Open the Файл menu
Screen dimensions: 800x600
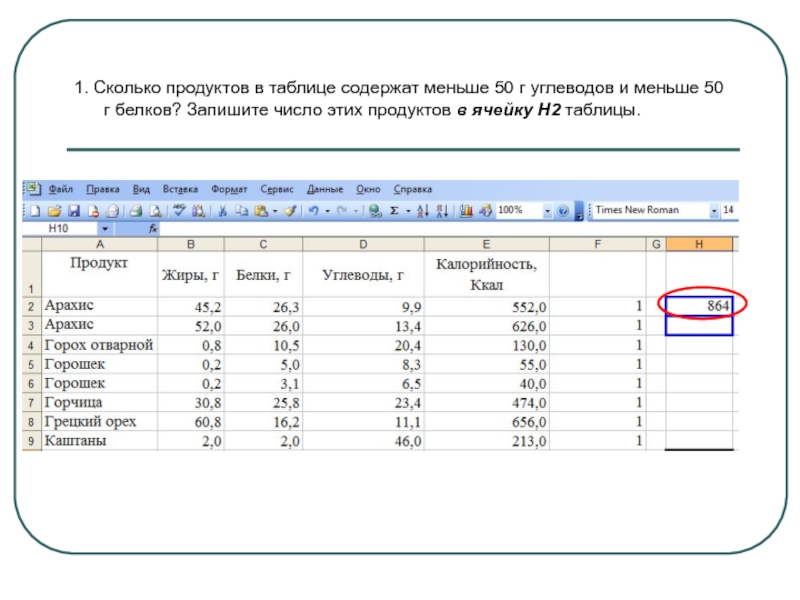59,189
